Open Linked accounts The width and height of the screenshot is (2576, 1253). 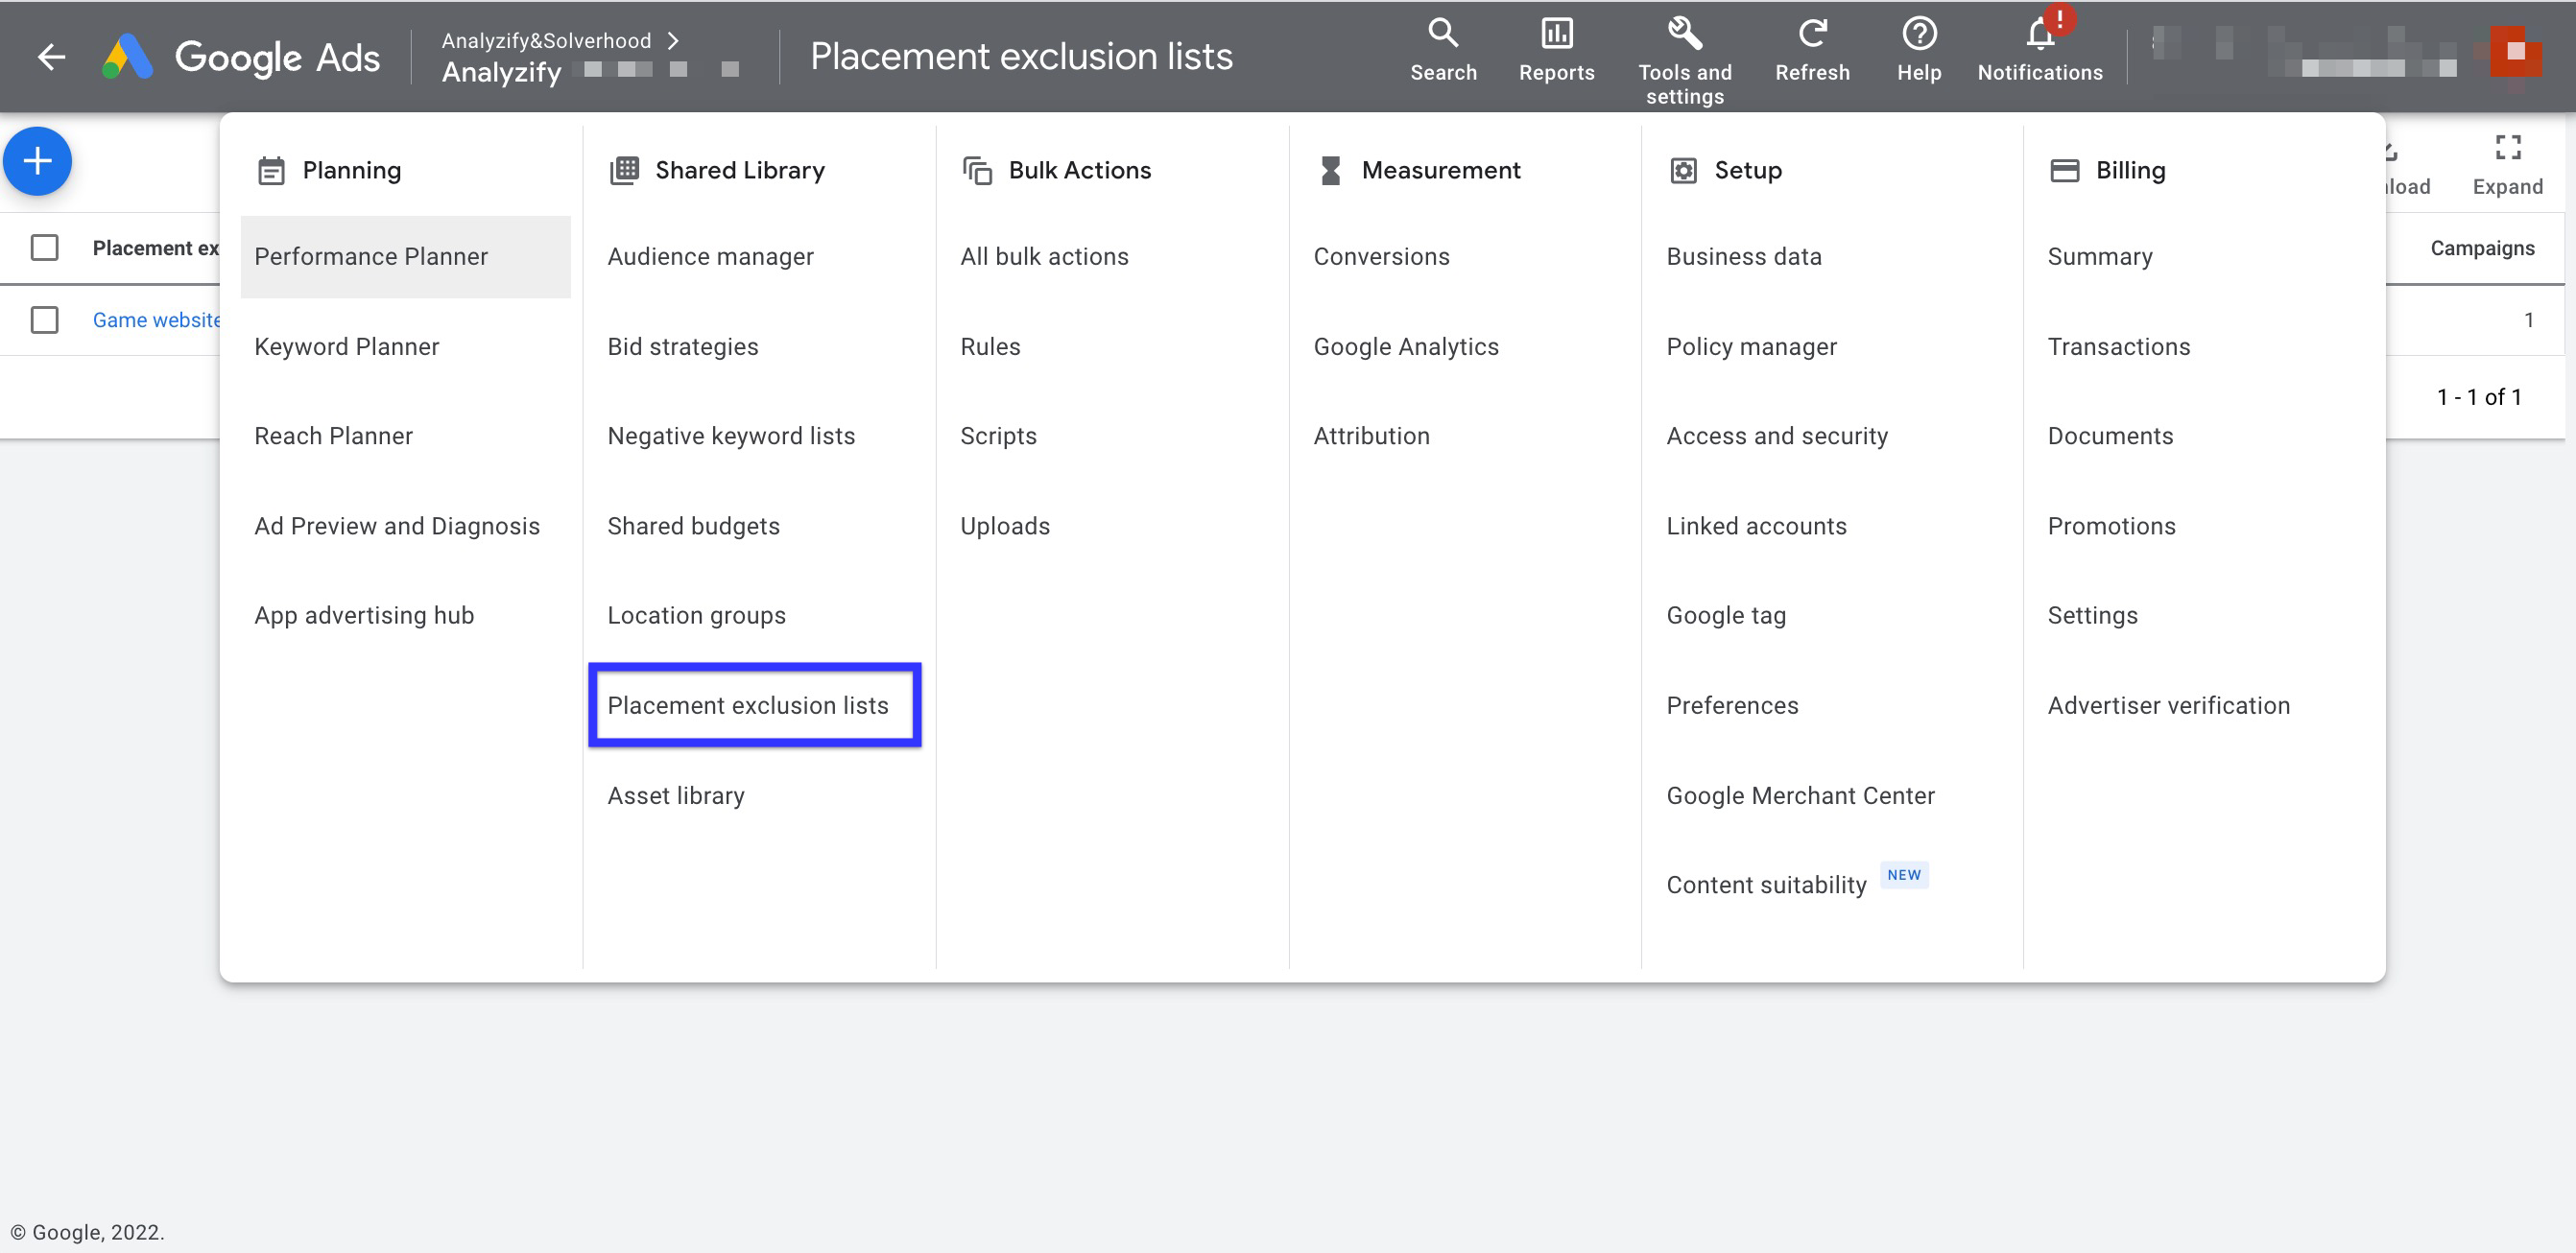pyautogui.click(x=1756, y=526)
